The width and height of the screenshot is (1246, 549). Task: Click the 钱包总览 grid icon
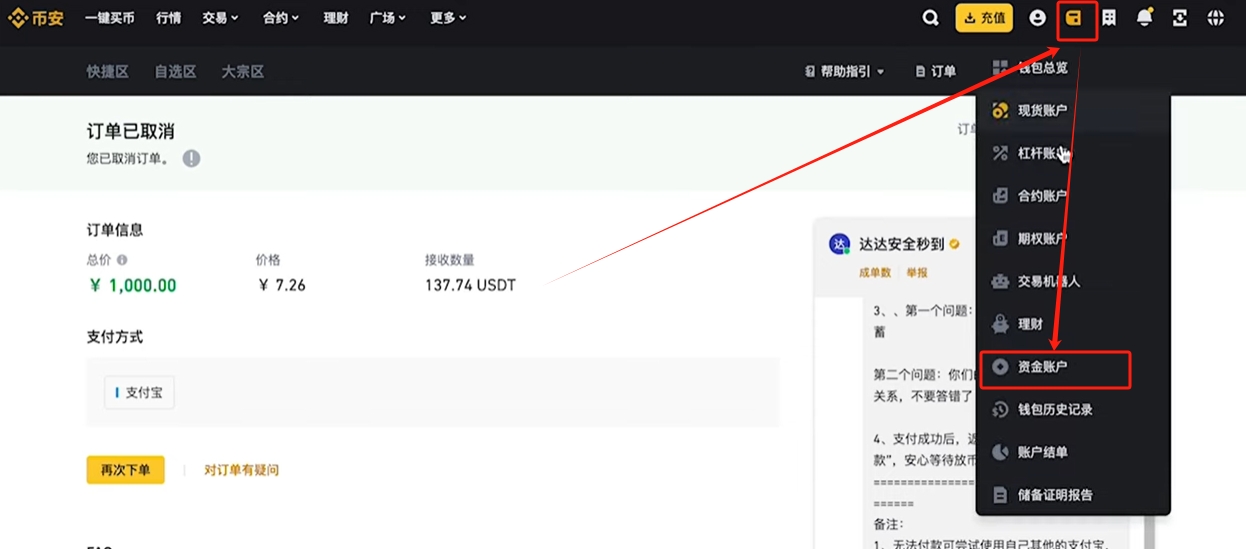tap(999, 68)
